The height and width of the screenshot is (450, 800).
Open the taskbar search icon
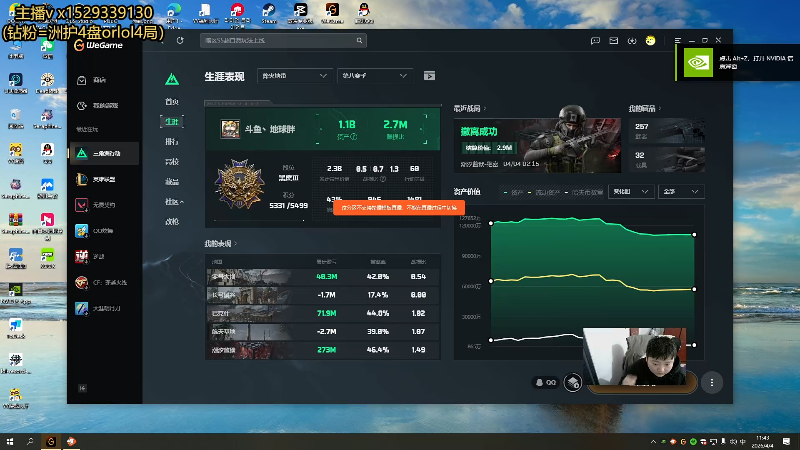[x=30, y=441]
